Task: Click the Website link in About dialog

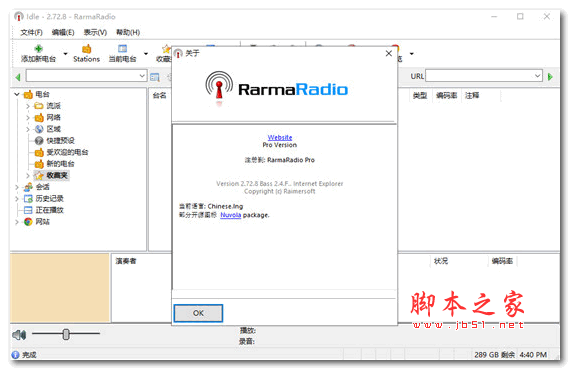Action: (280, 137)
